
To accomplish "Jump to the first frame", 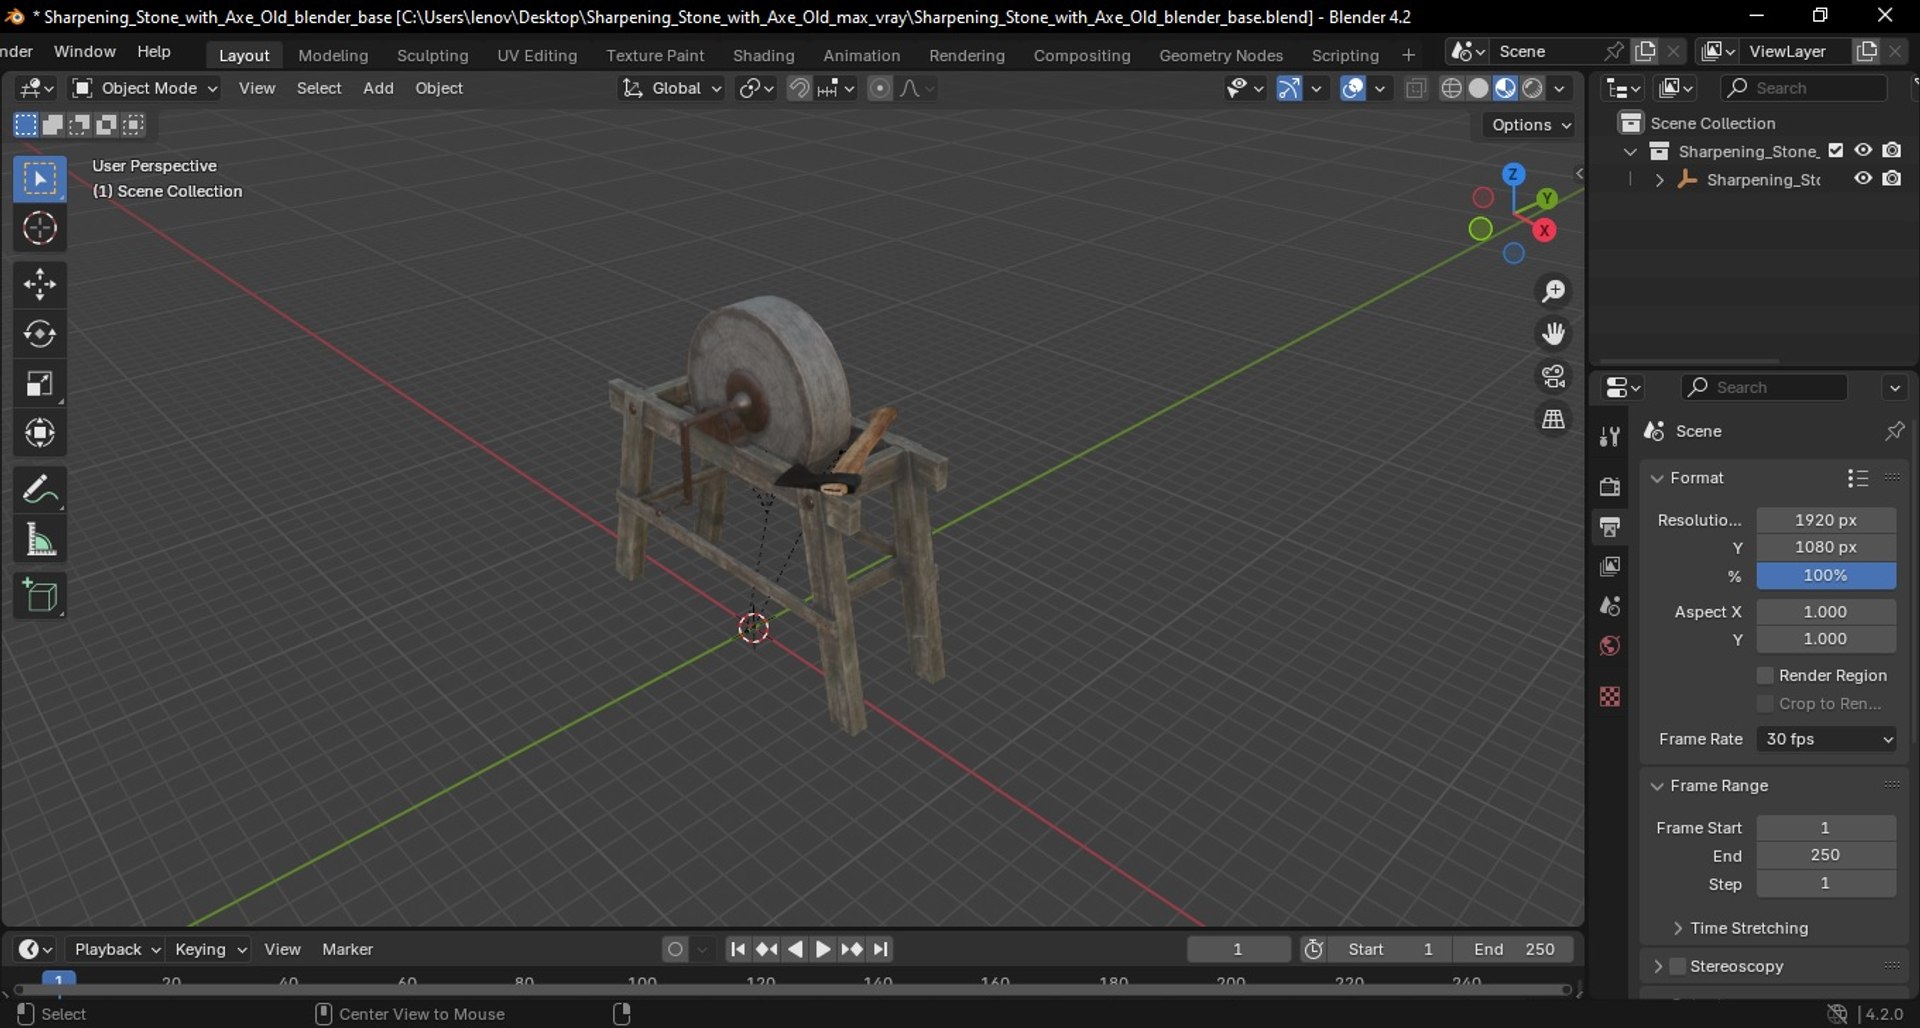I will [738, 950].
